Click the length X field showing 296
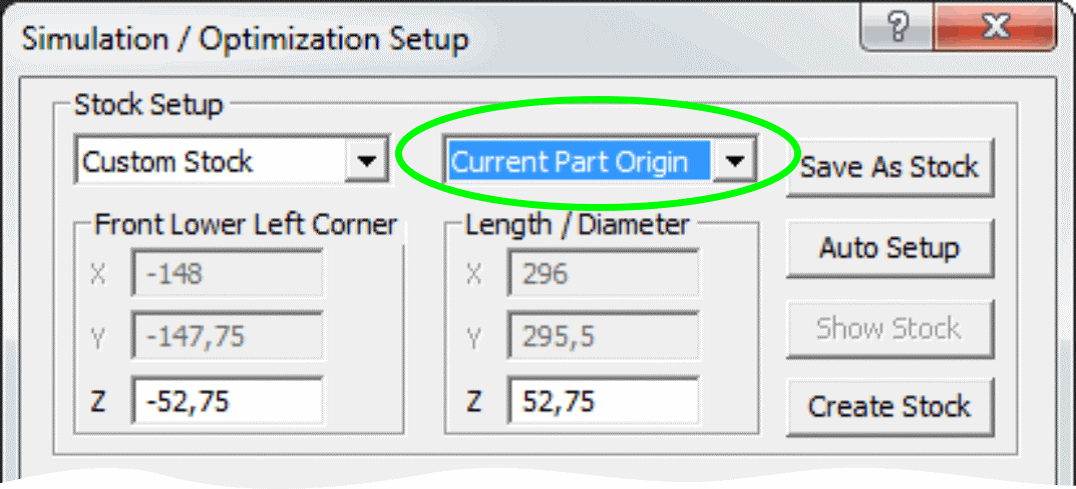1076x489 pixels. pyautogui.click(x=603, y=274)
